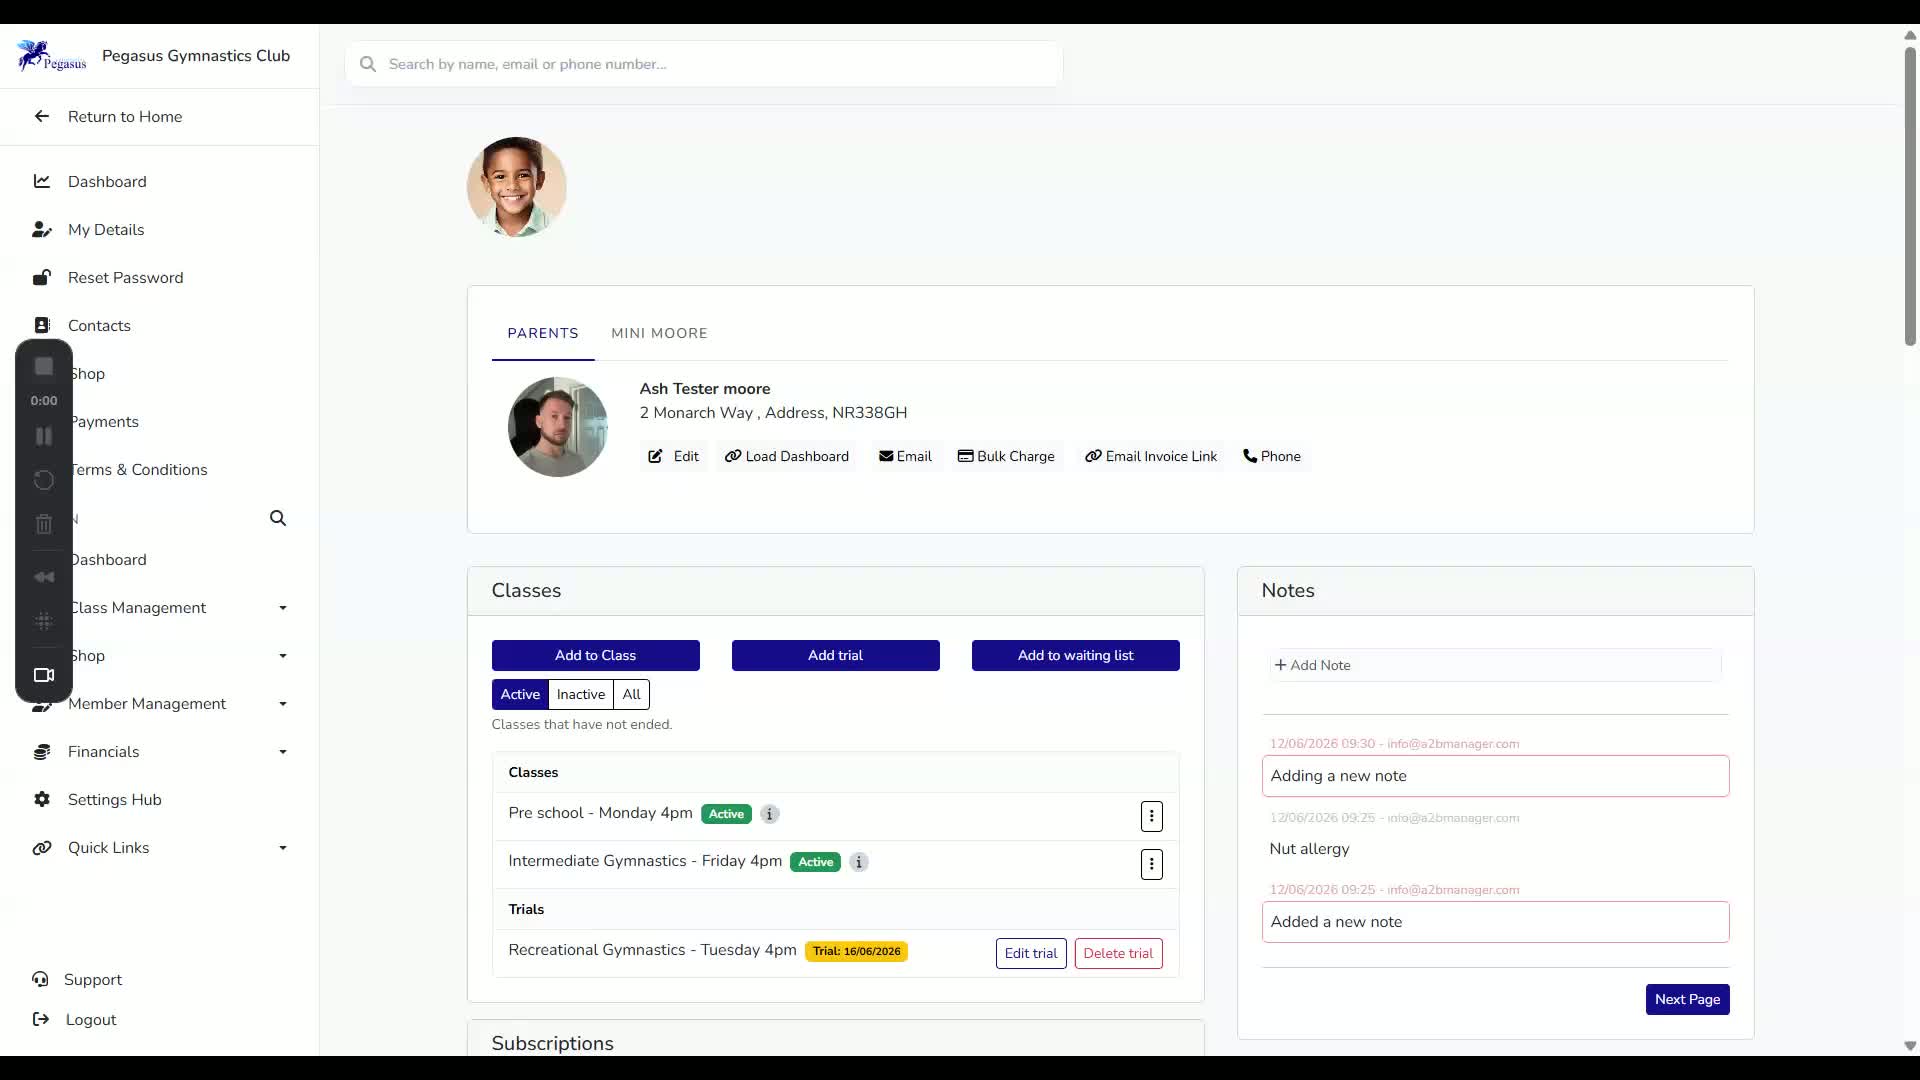The width and height of the screenshot is (1920, 1080).
Task: Click the child's profile photo
Action: coord(517,187)
